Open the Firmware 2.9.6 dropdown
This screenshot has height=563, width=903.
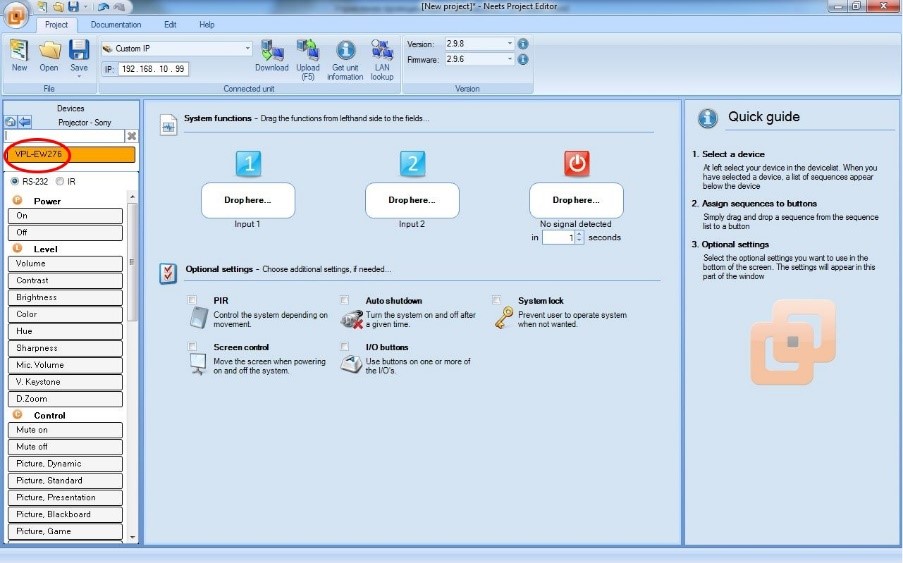click(x=509, y=60)
